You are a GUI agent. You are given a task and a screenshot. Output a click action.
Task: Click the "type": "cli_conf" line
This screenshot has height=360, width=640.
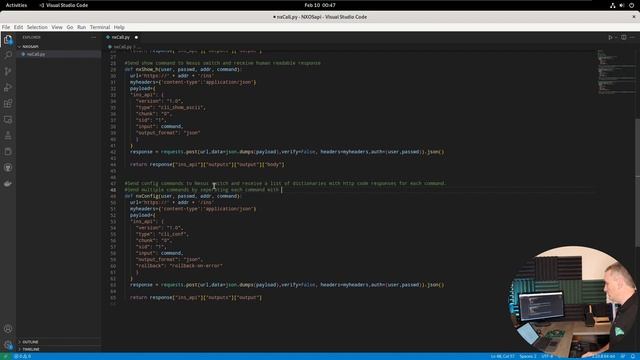[x=162, y=234]
